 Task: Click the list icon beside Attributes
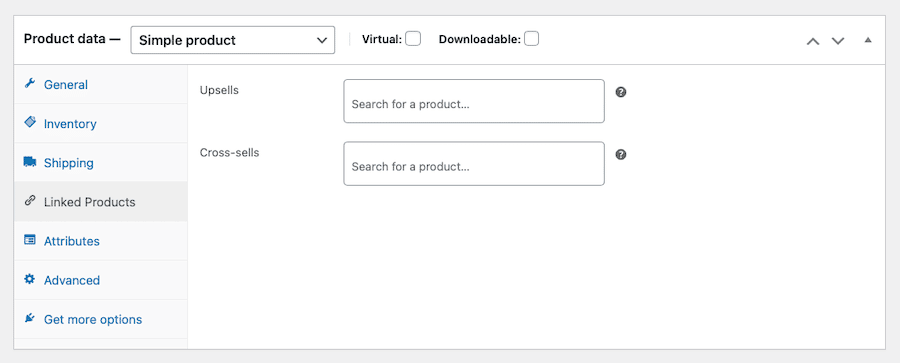pyautogui.click(x=30, y=240)
